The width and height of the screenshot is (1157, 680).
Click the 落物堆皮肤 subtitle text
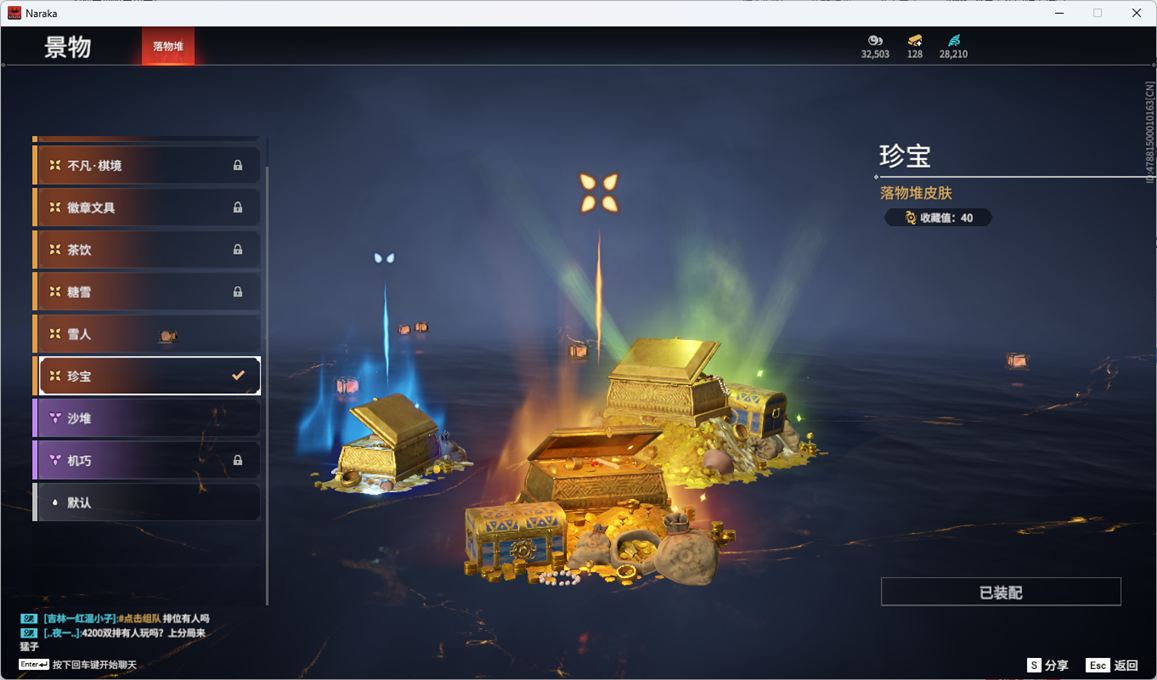point(916,193)
